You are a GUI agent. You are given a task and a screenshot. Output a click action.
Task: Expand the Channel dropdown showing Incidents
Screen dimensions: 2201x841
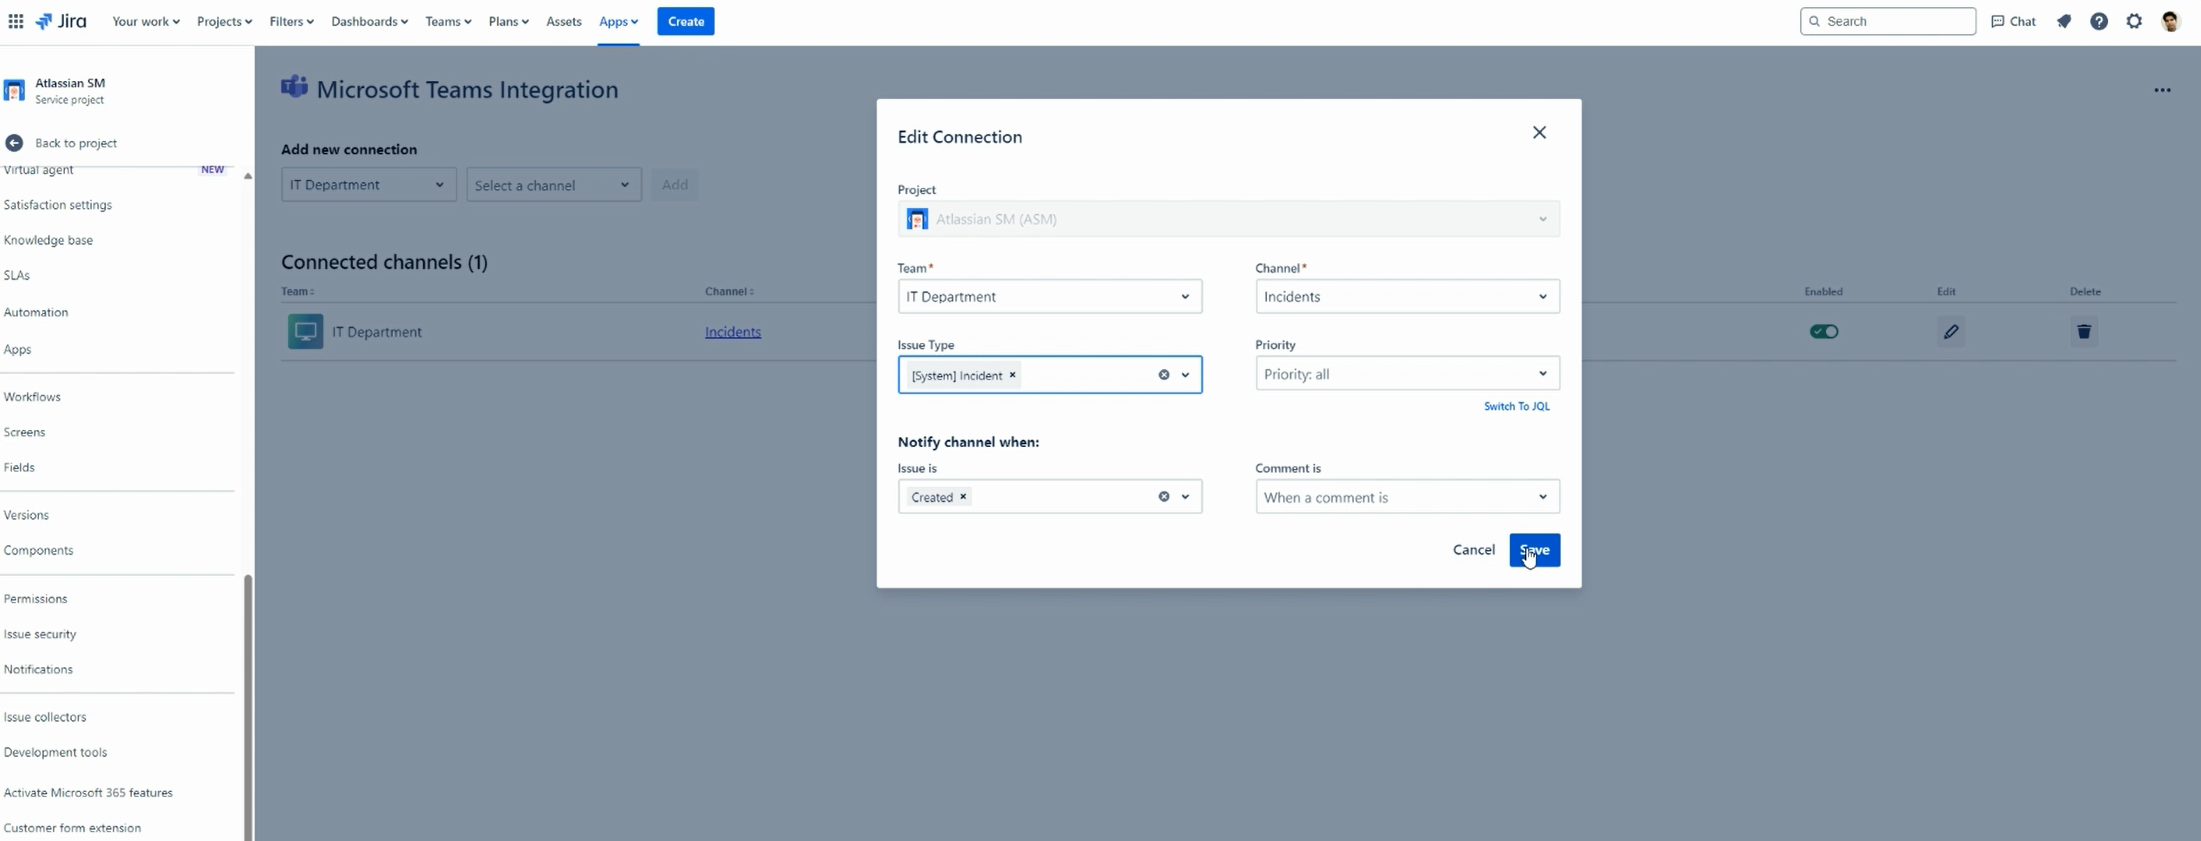[x=1407, y=297]
